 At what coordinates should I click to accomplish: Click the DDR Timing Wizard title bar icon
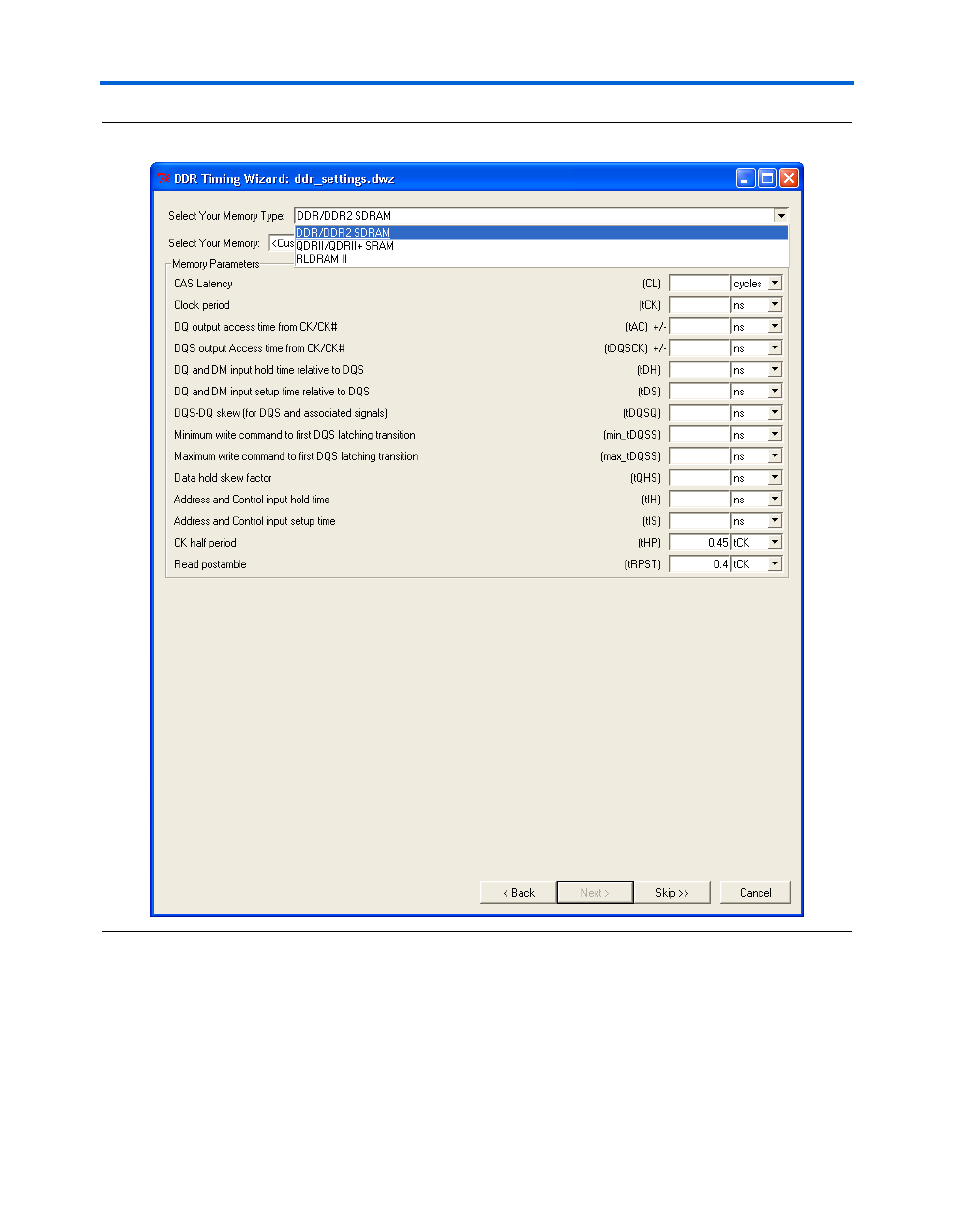164,179
